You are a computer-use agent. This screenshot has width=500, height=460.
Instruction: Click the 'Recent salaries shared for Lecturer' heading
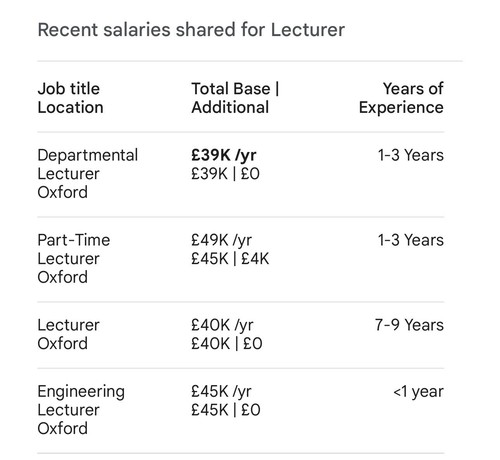pos(191,30)
